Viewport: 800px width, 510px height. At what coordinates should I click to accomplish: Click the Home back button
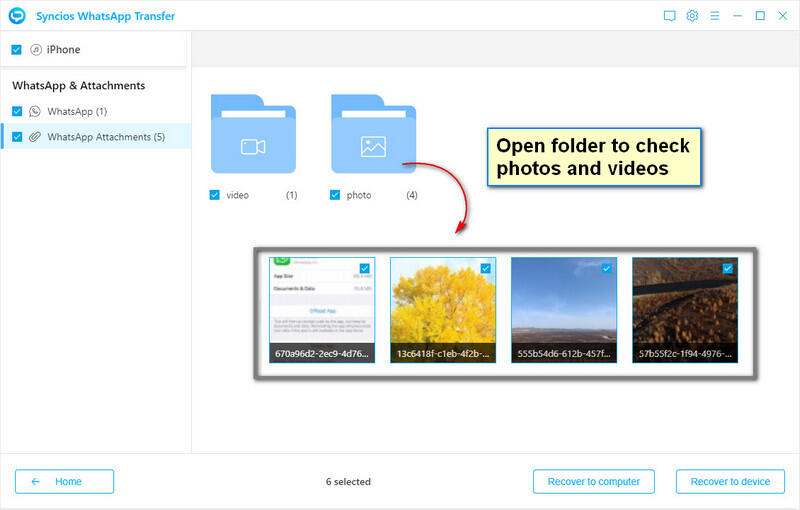pyautogui.click(x=64, y=481)
